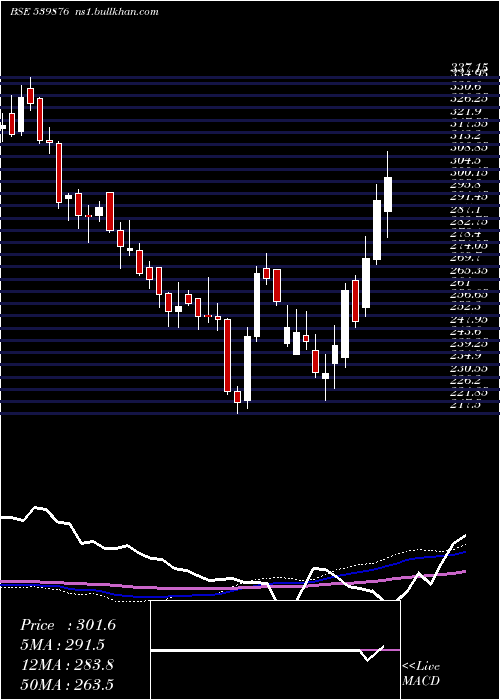Click the 247.95 price axis label

click(x=470, y=319)
